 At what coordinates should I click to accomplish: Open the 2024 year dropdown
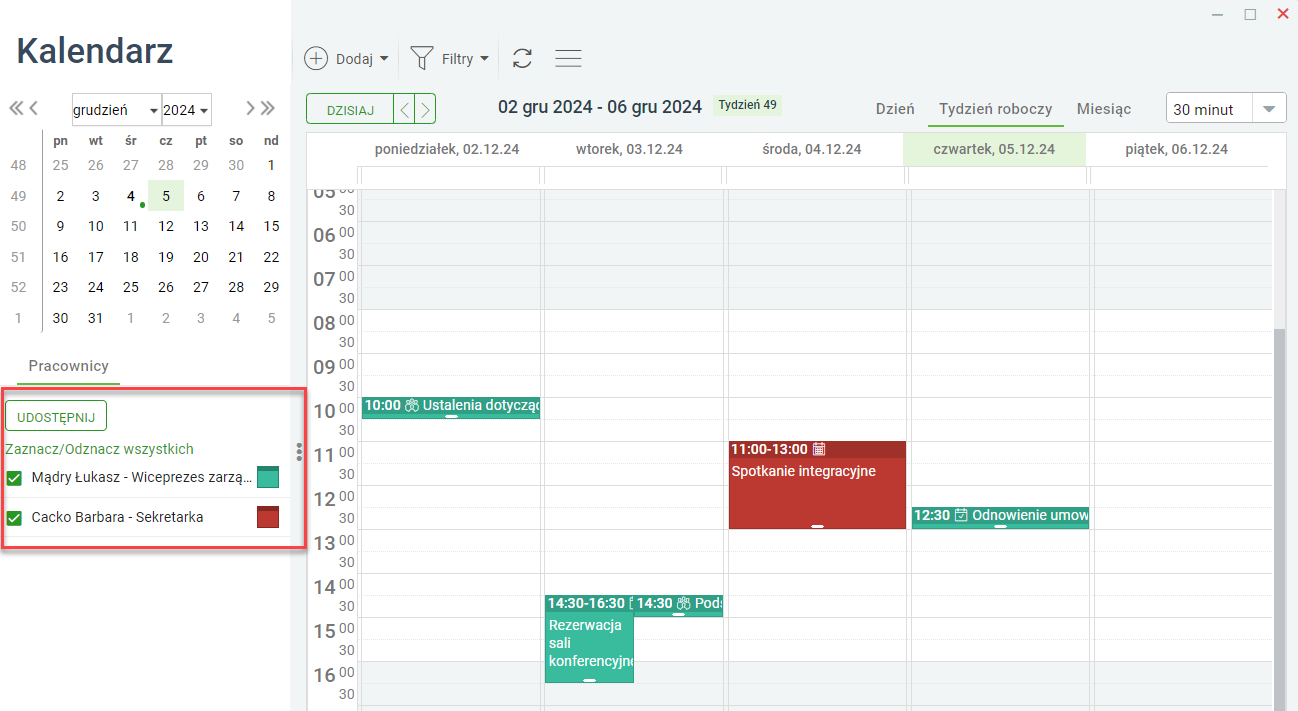point(186,110)
